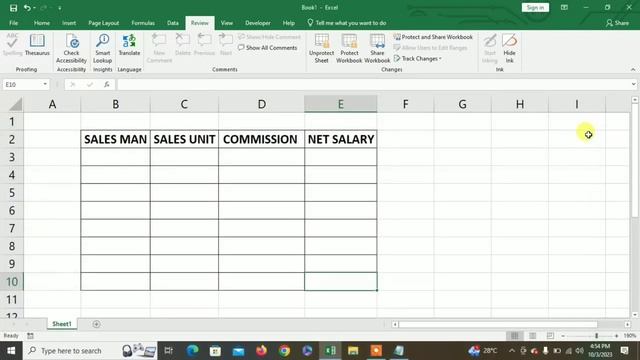The height and width of the screenshot is (360, 640).
Task: Open the Formulas tab
Action: tap(143, 23)
